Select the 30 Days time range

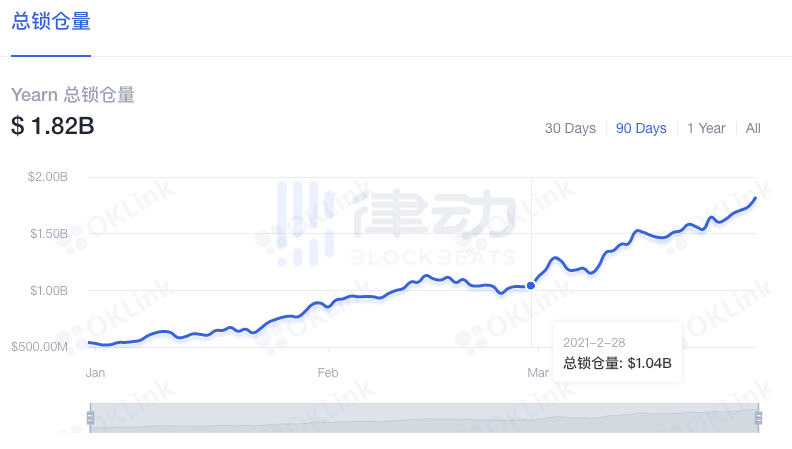570,128
